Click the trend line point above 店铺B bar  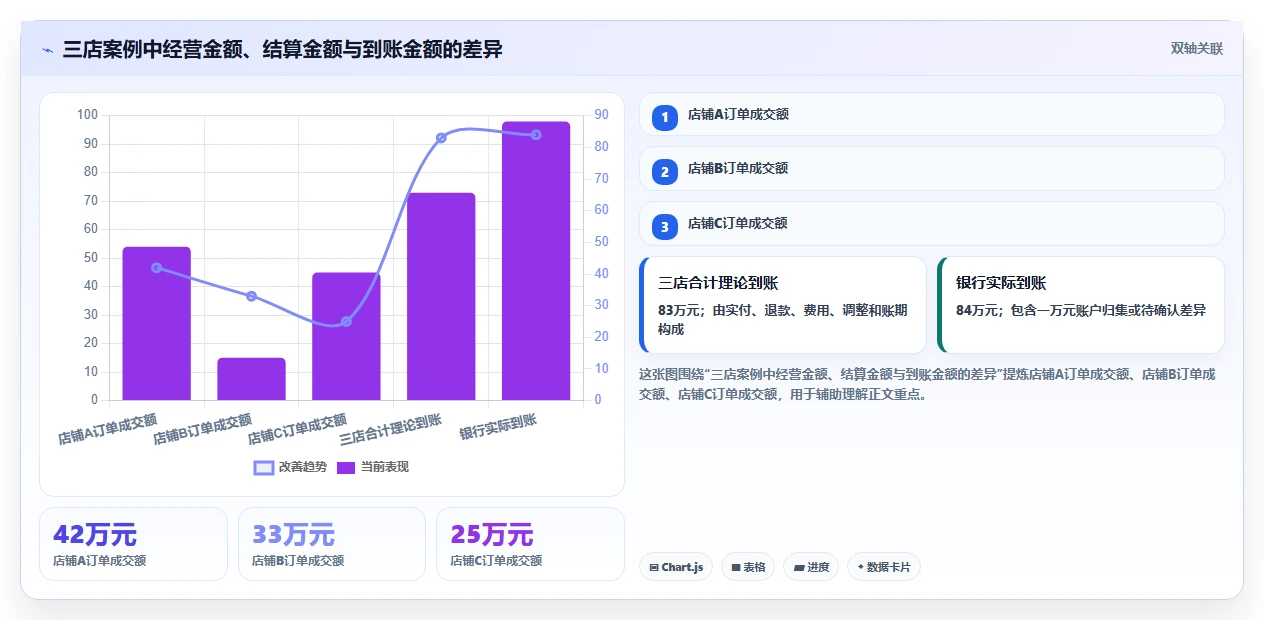click(x=251, y=296)
